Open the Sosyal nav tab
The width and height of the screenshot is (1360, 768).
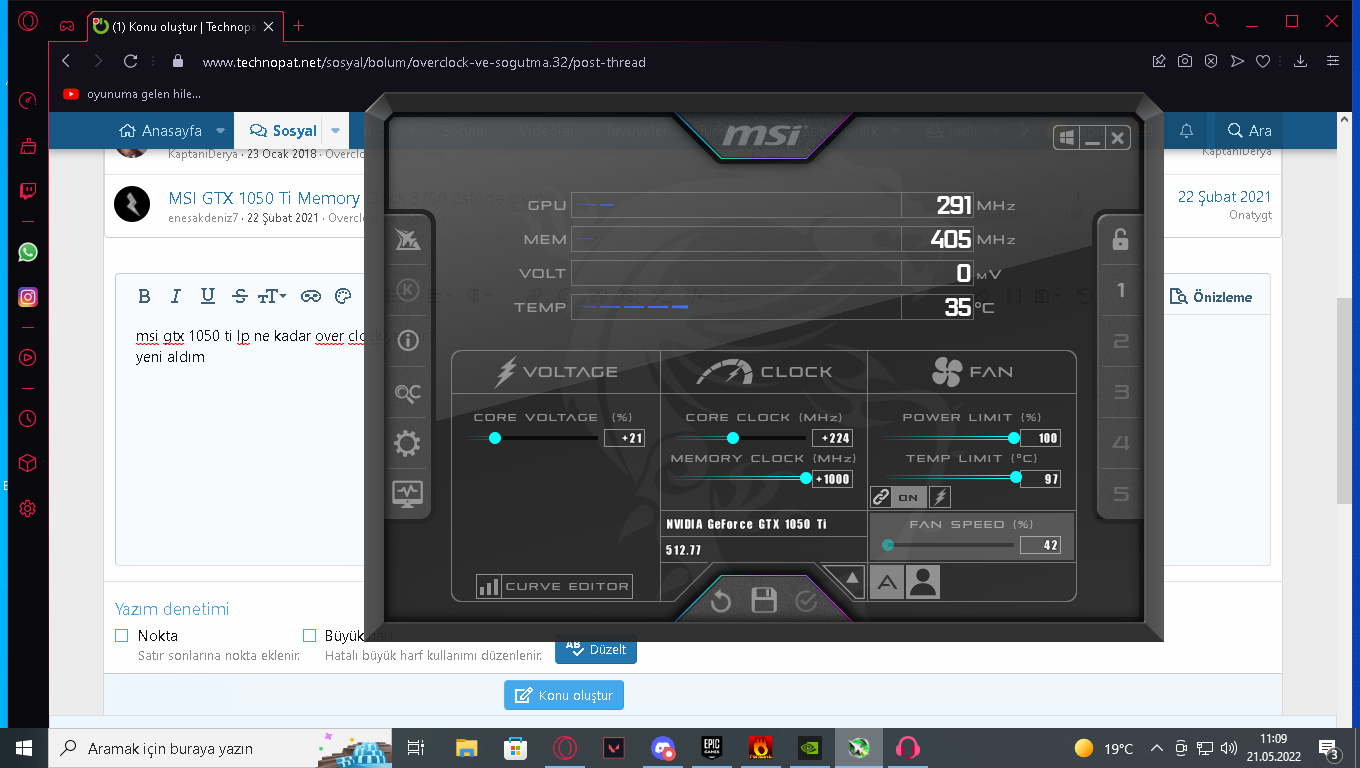(283, 131)
